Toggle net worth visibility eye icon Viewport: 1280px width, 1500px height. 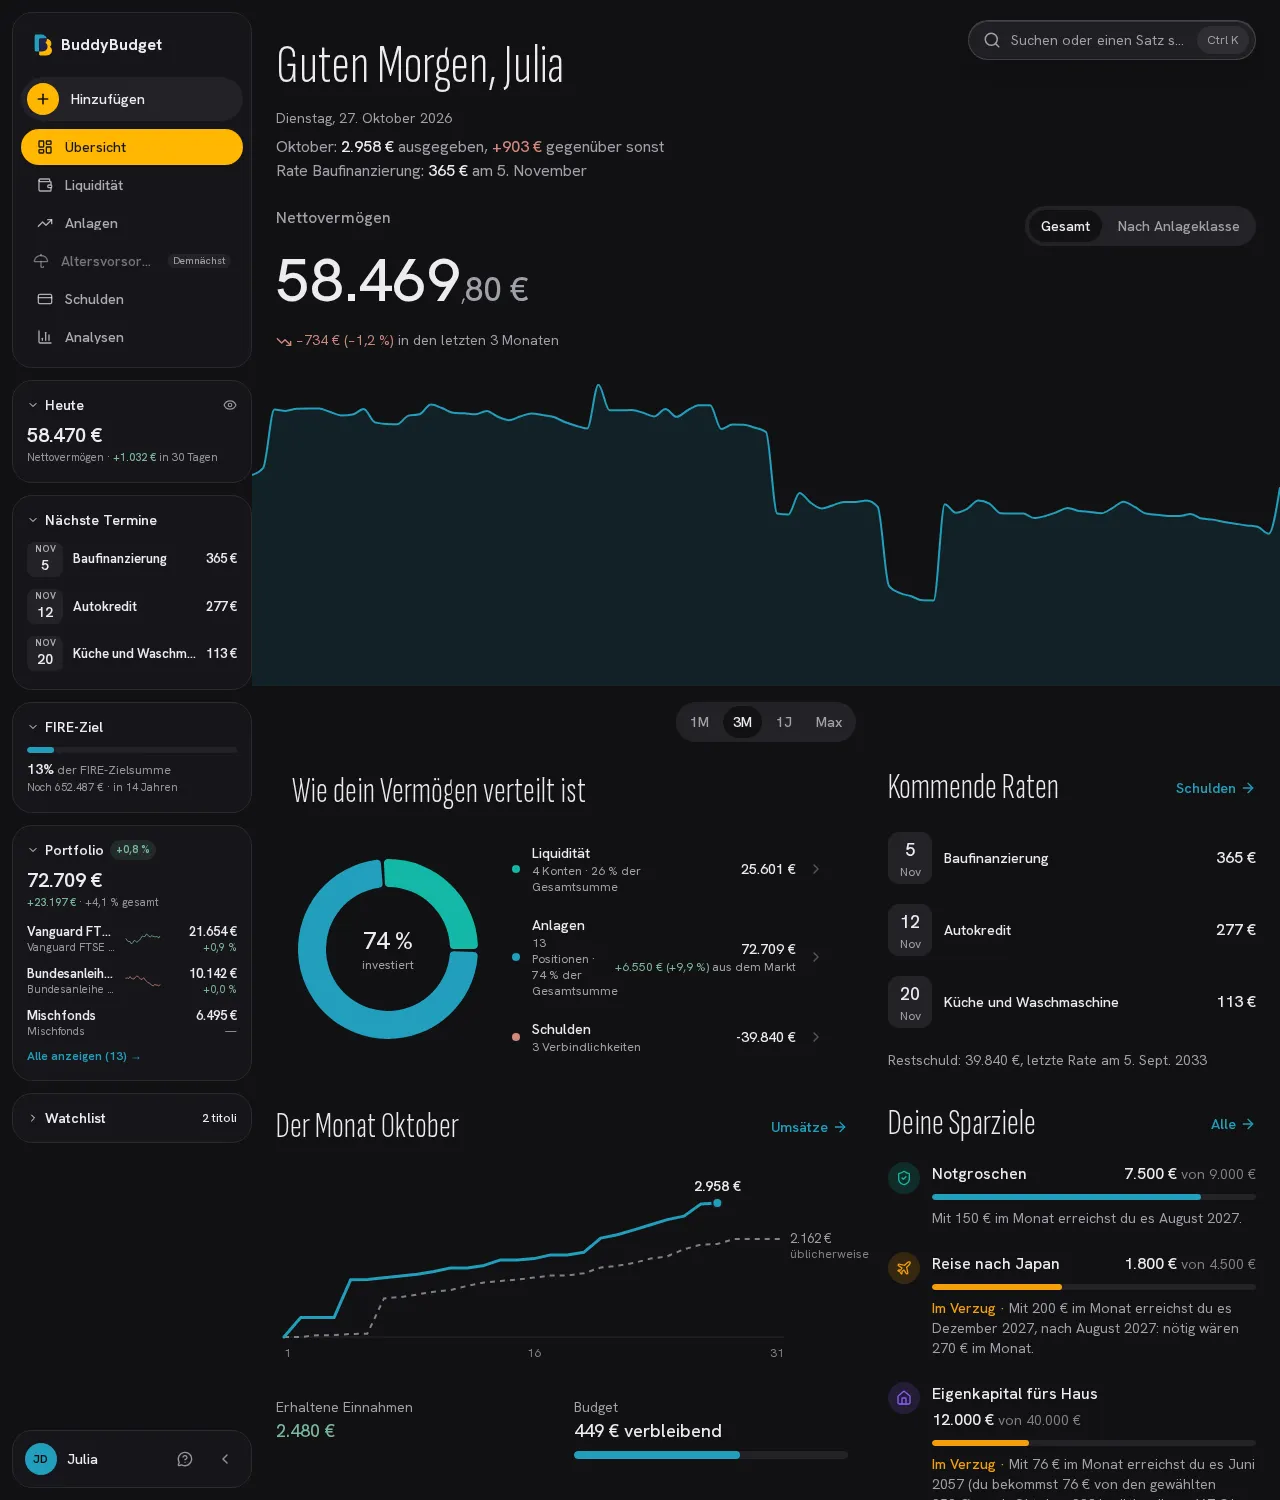pos(230,405)
